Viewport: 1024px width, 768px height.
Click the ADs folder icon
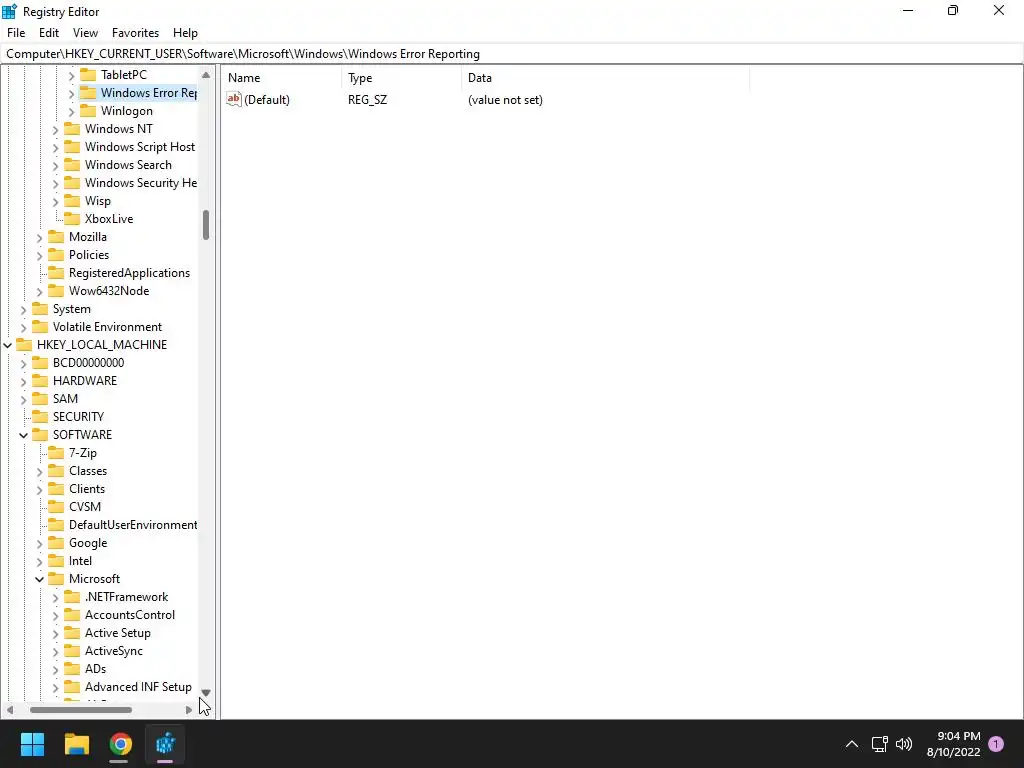click(x=72, y=669)
